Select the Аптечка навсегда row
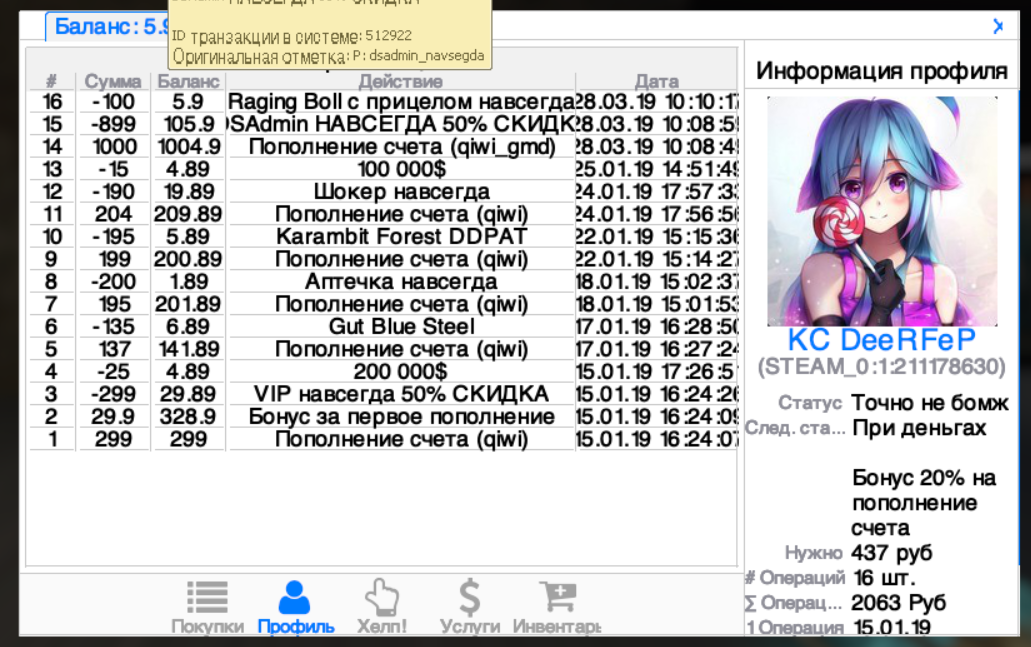 click(383, 281)
